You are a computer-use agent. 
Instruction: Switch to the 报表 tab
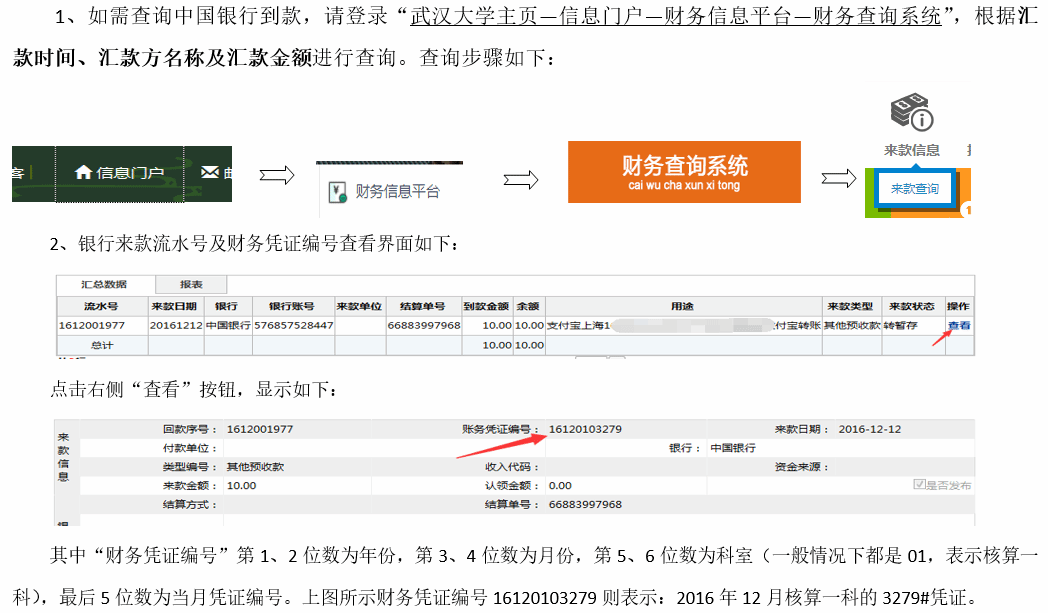coord(190,284)
